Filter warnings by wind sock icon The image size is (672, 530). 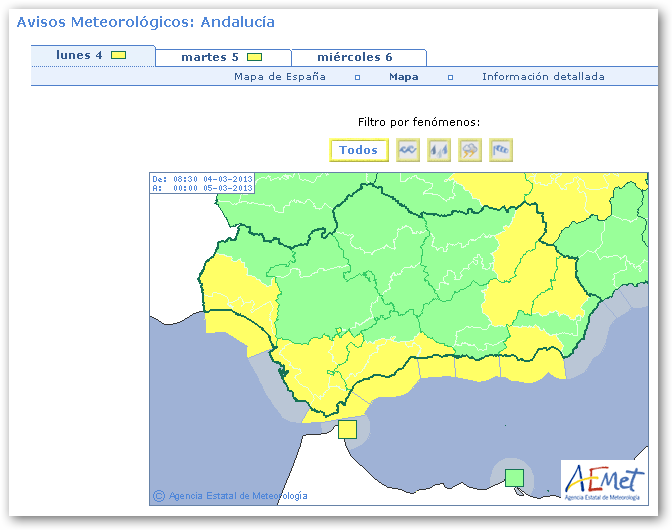501,150
